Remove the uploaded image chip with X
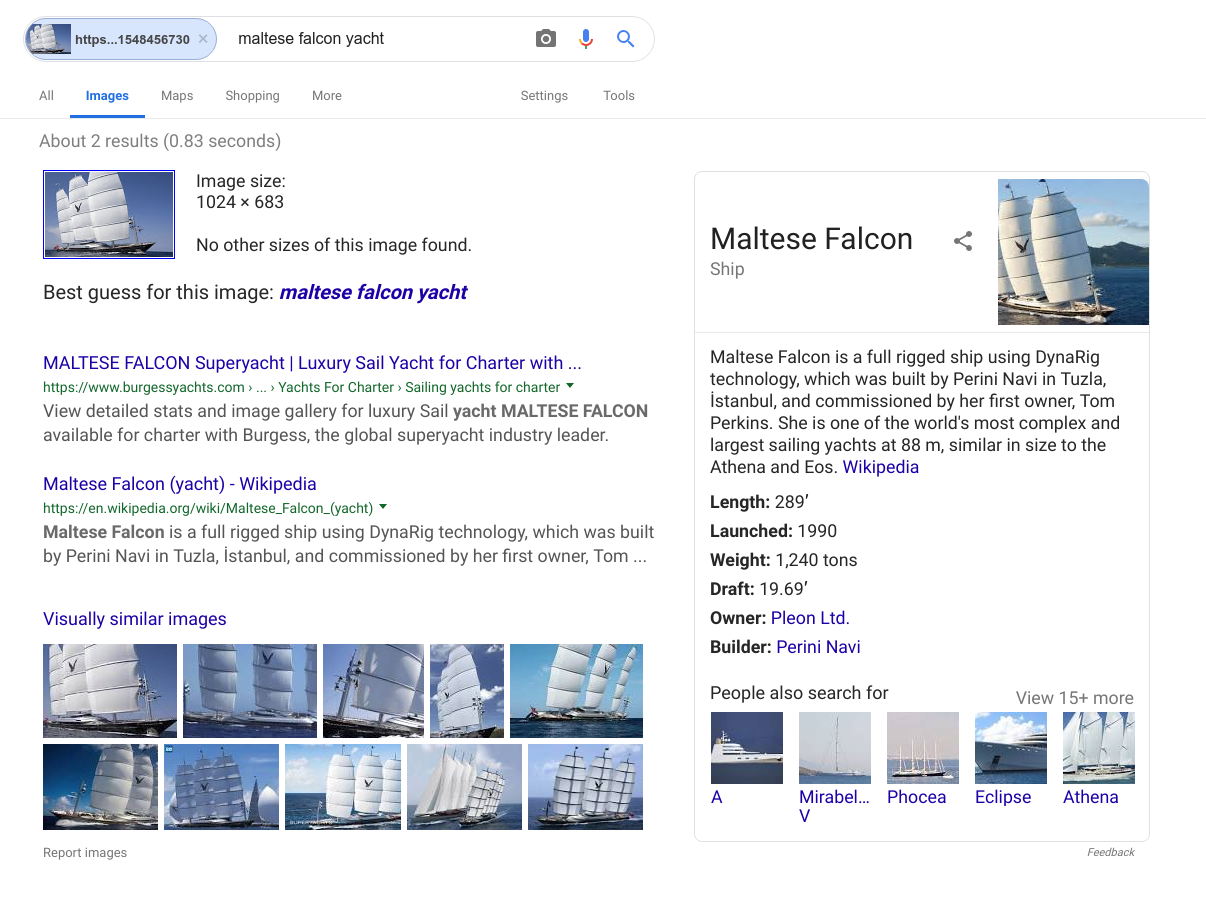 click(x=203, y=39)
